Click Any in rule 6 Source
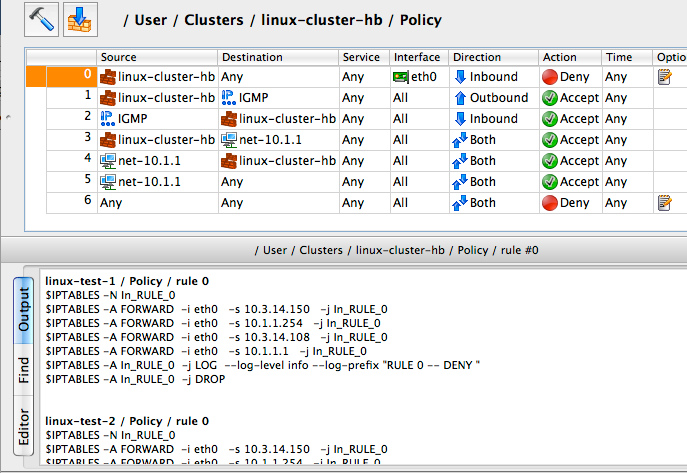The height and width of the screenshot is (473, 687). tap(111, 203)
